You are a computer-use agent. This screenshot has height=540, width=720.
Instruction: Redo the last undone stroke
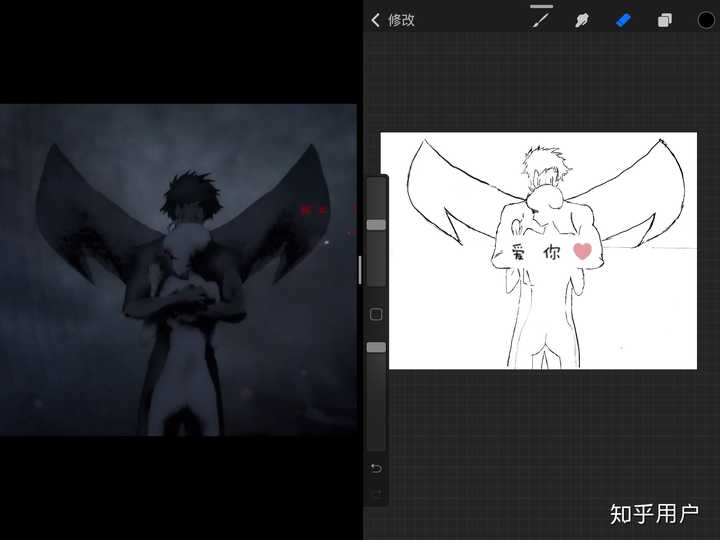pos(376,493)
